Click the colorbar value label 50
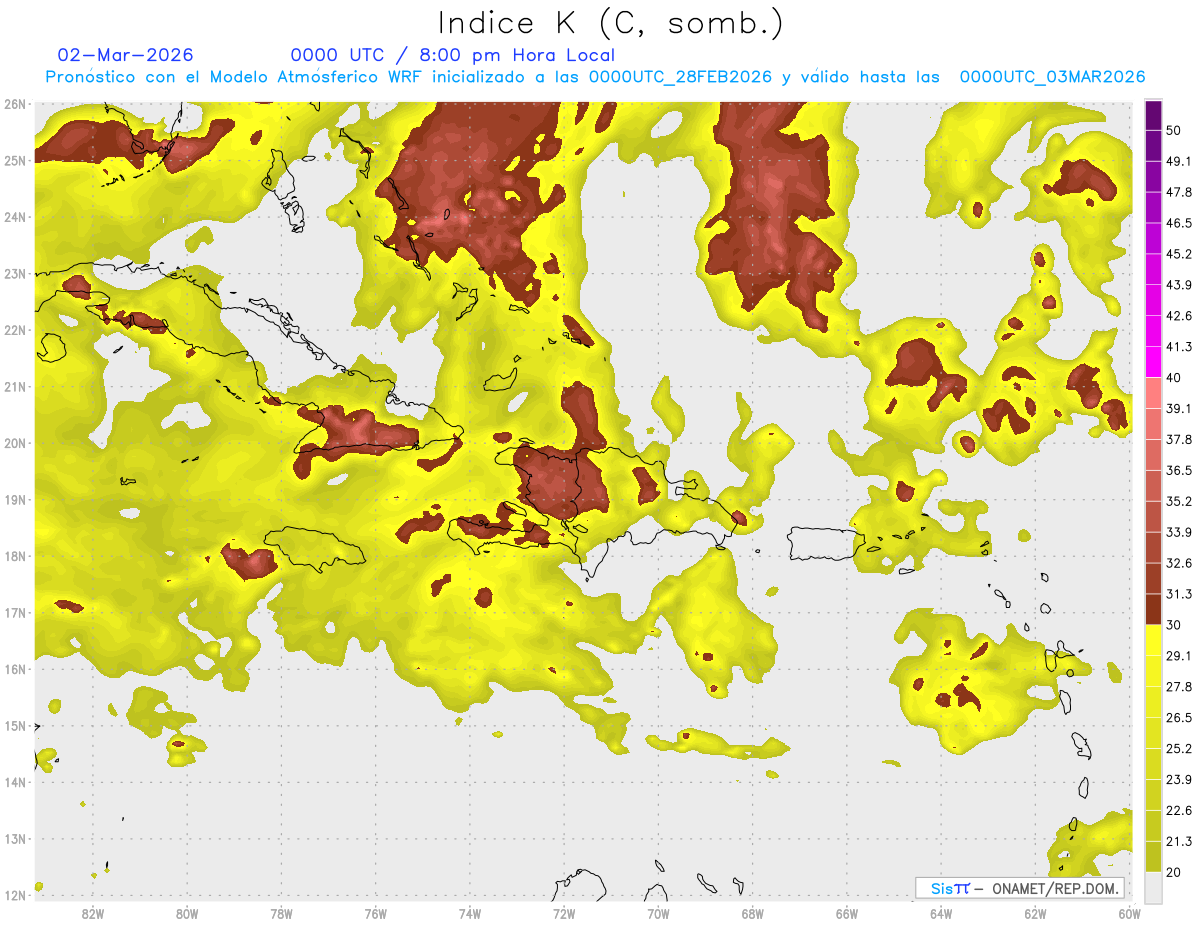Screen dimensions: 1200x927 click(1175, 130)
